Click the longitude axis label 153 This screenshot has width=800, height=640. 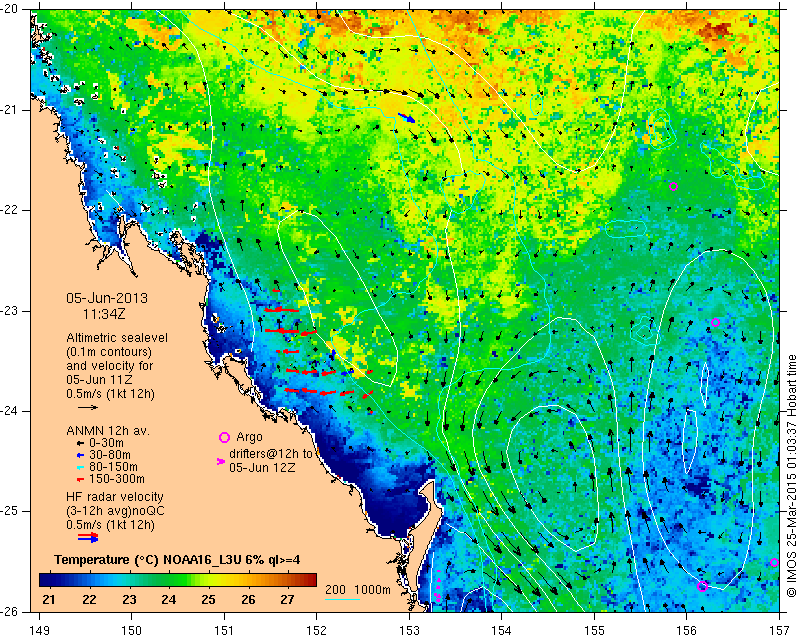409,631
